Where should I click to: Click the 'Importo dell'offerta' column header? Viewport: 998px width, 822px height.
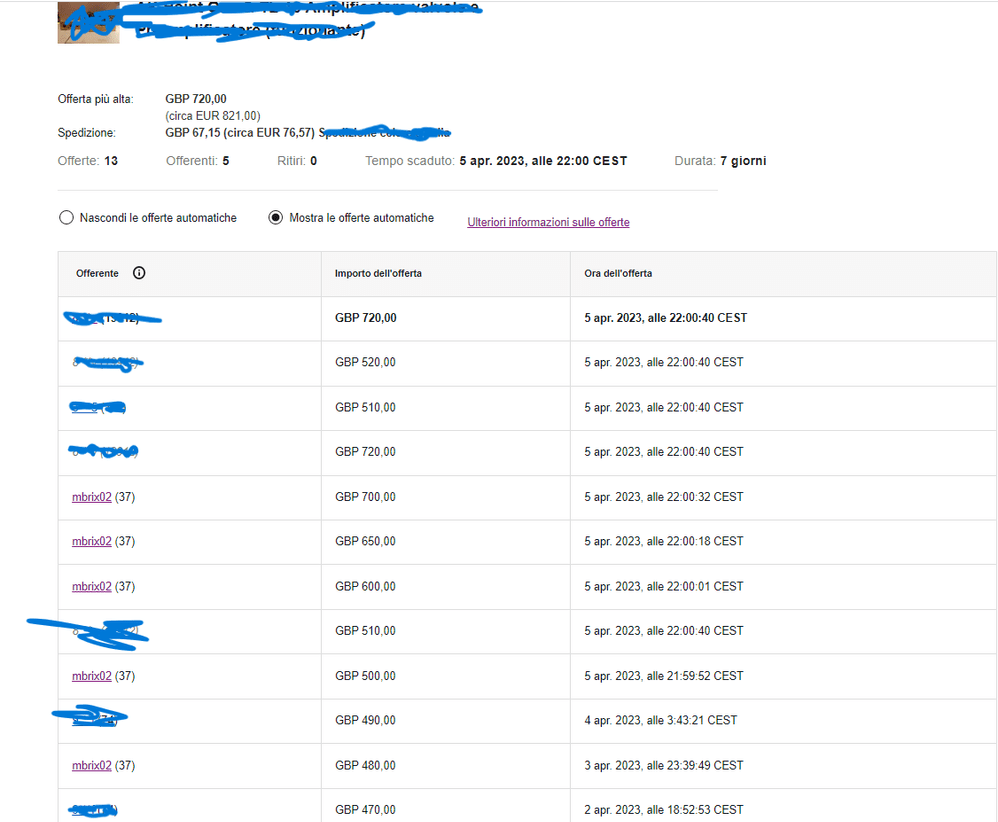pos(378,273)
